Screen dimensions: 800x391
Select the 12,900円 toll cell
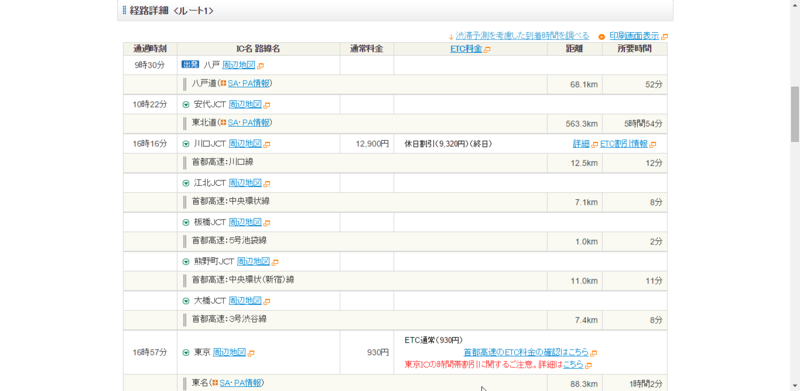[x=367, y=144]
